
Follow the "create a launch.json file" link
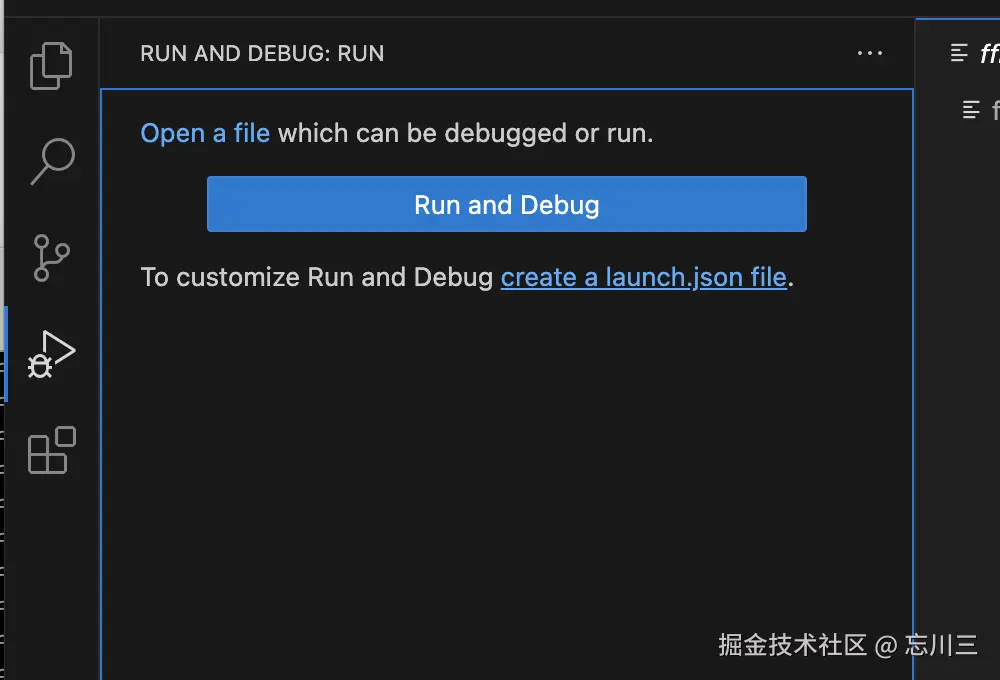tap(643, 277)
